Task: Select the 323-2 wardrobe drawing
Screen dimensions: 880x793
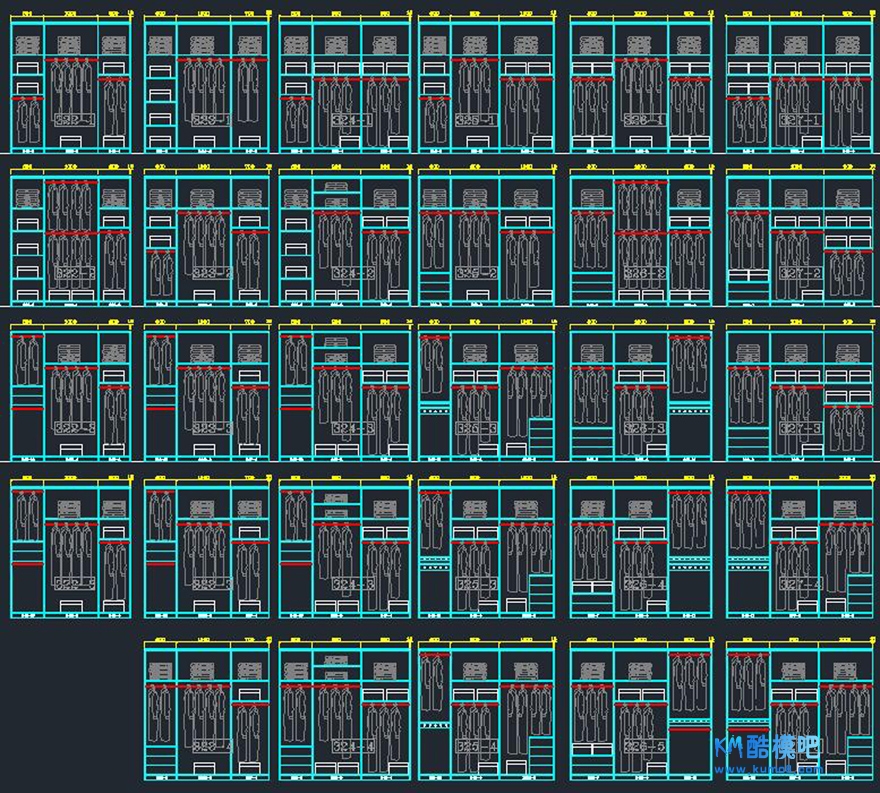Action: tap(207, 273)
